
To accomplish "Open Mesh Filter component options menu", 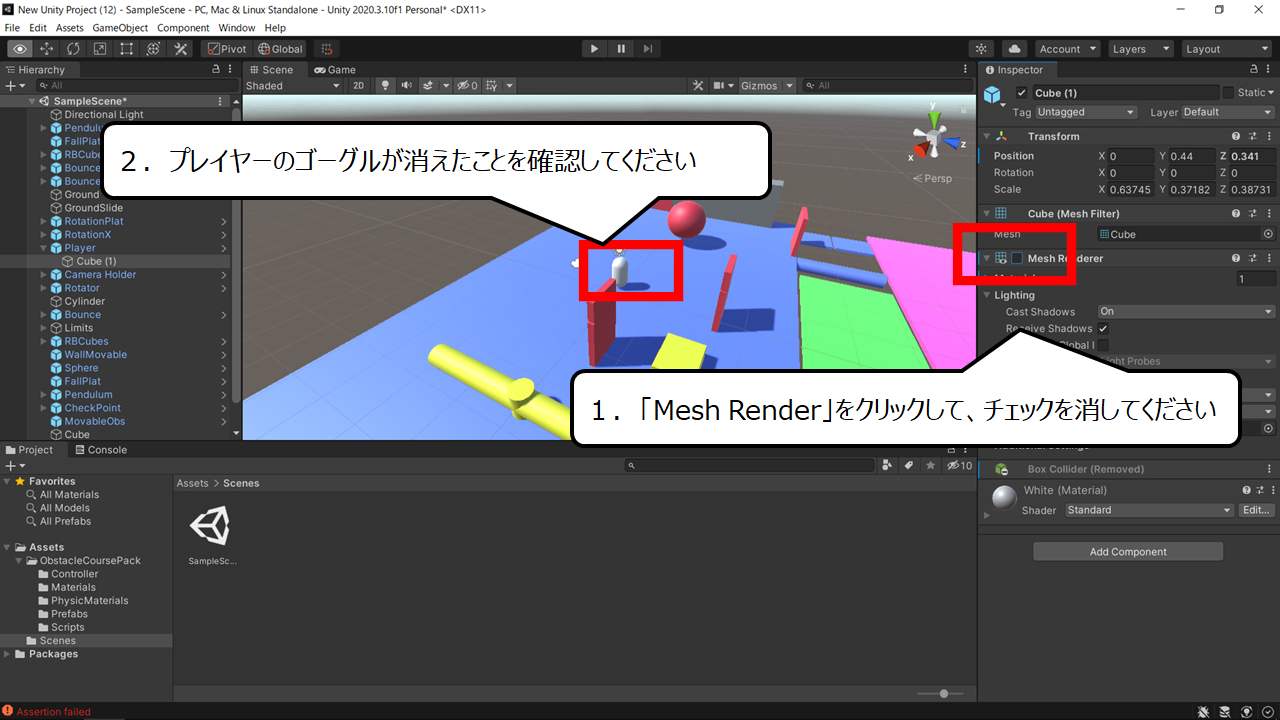I will 1268,214.
